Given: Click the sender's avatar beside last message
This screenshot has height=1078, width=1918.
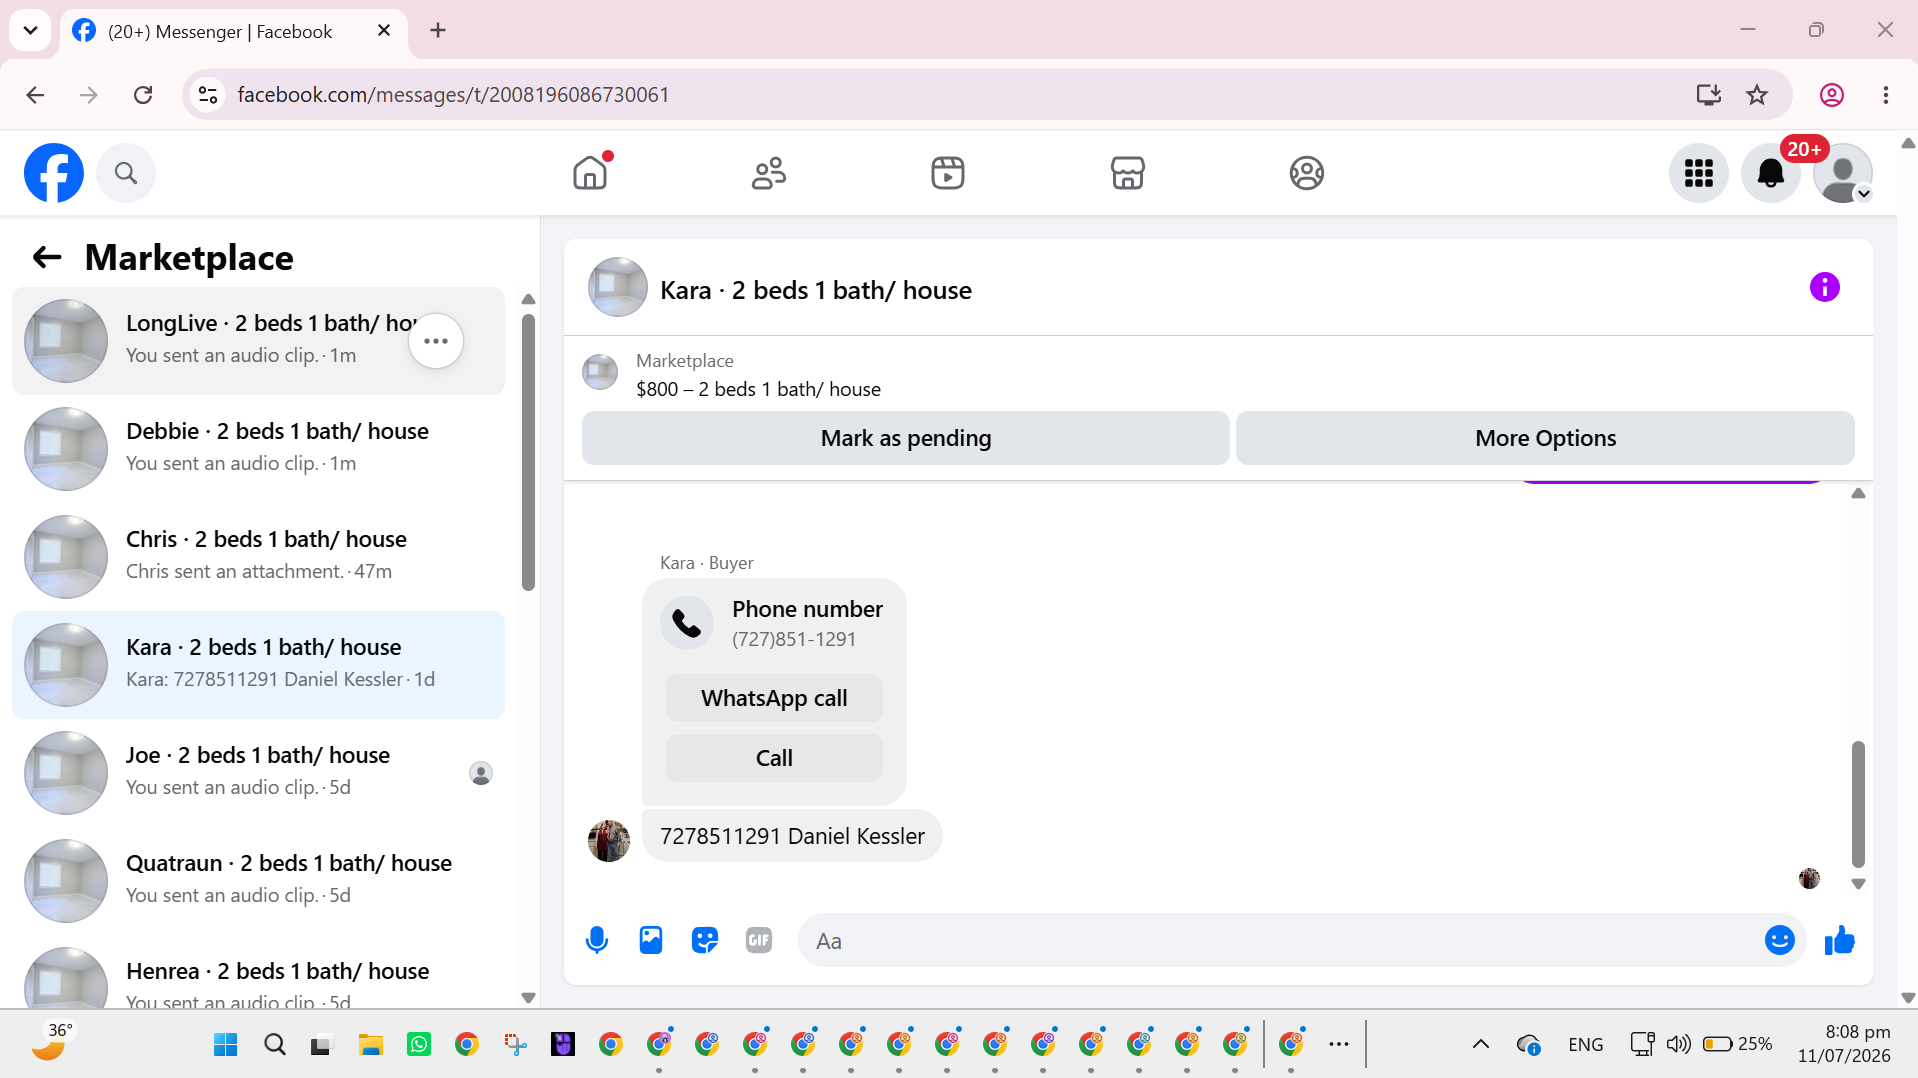Looking at the screenshot, I should click(x=609, y=841).
